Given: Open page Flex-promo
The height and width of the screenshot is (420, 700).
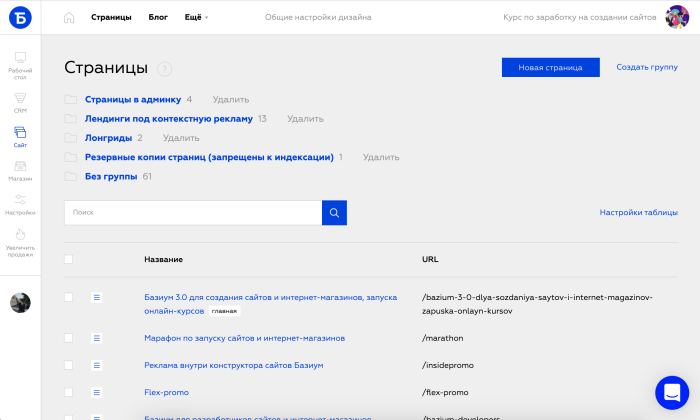Looking at the screenshot, I should (167, 392).
